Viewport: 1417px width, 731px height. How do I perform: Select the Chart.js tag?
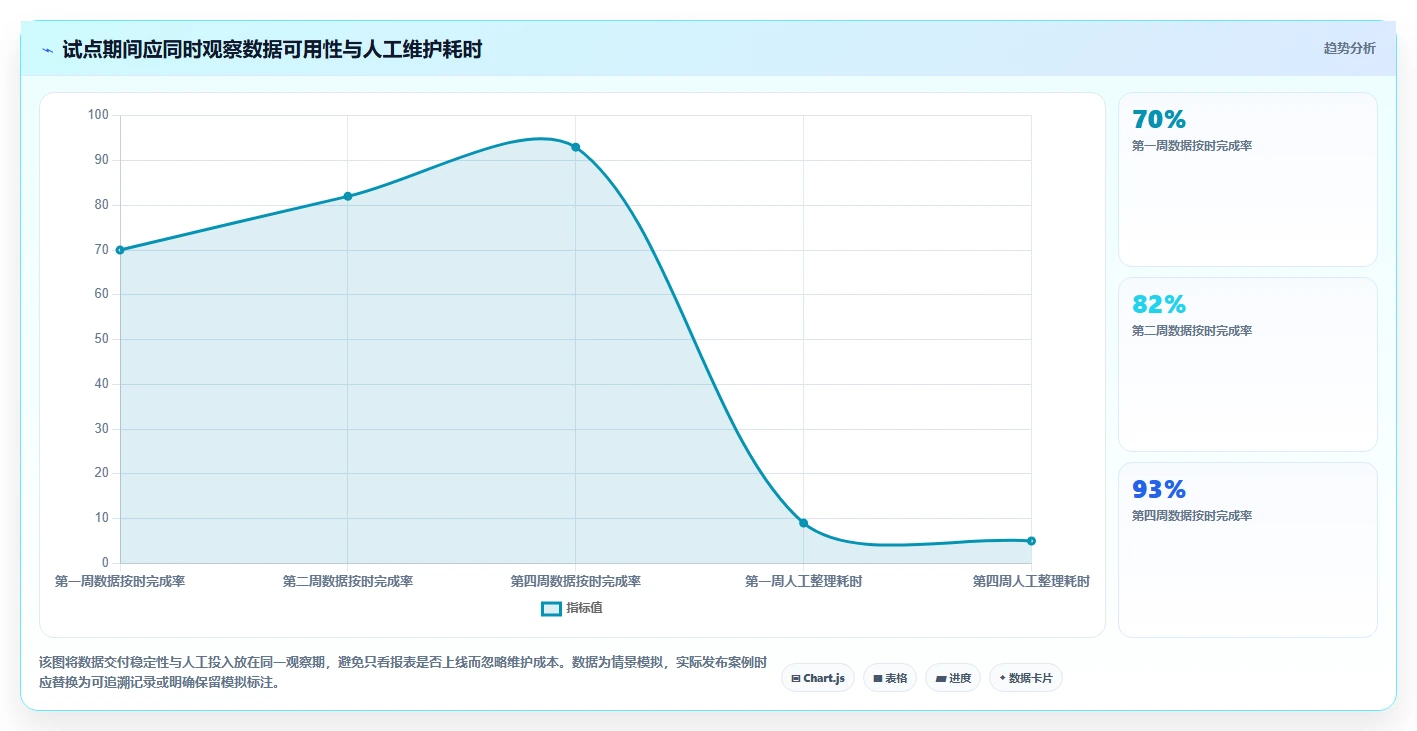(x=818, y=678)
